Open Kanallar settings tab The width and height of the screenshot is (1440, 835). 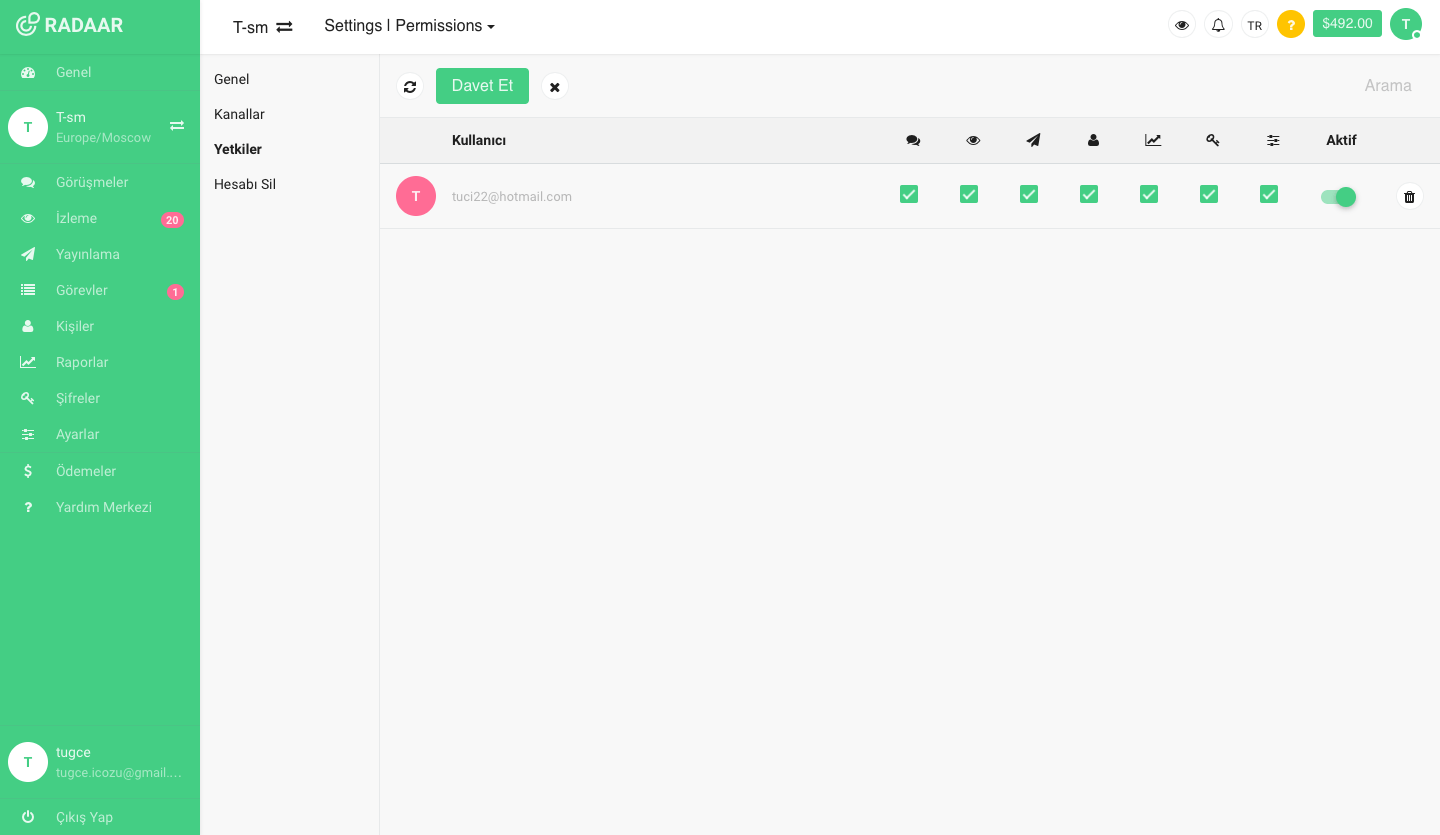point(239,114)
